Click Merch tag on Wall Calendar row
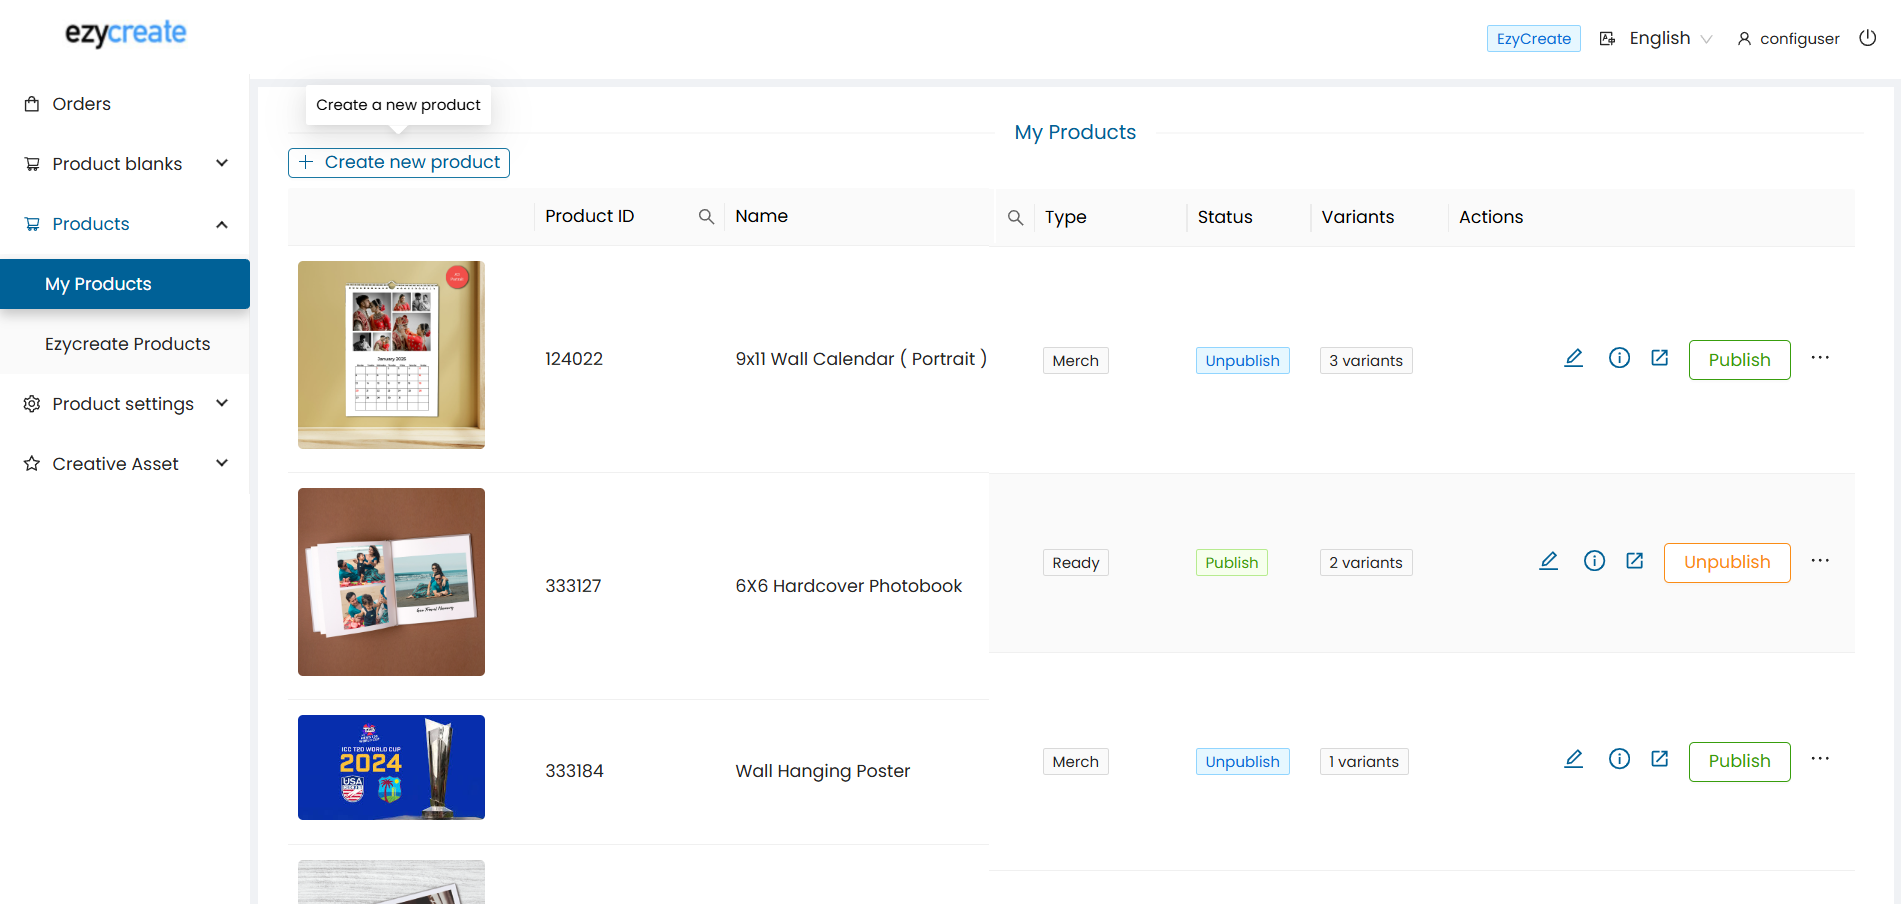 click(x=1075, y=361)
